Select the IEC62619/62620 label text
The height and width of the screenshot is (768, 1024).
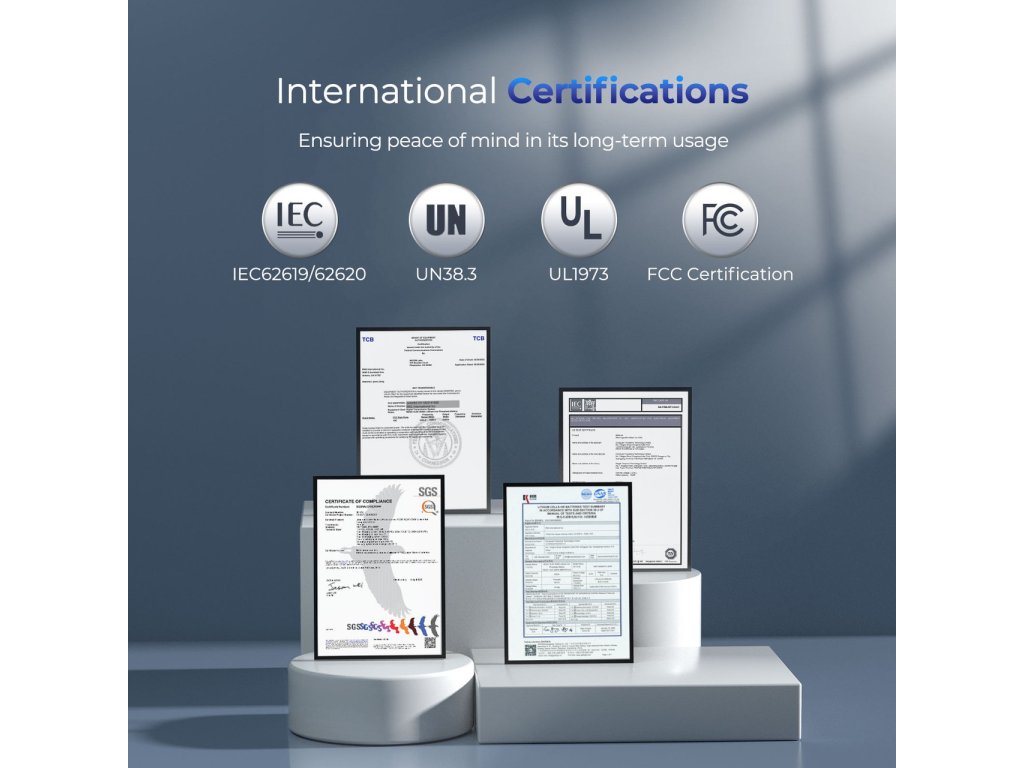pos(299,274)
